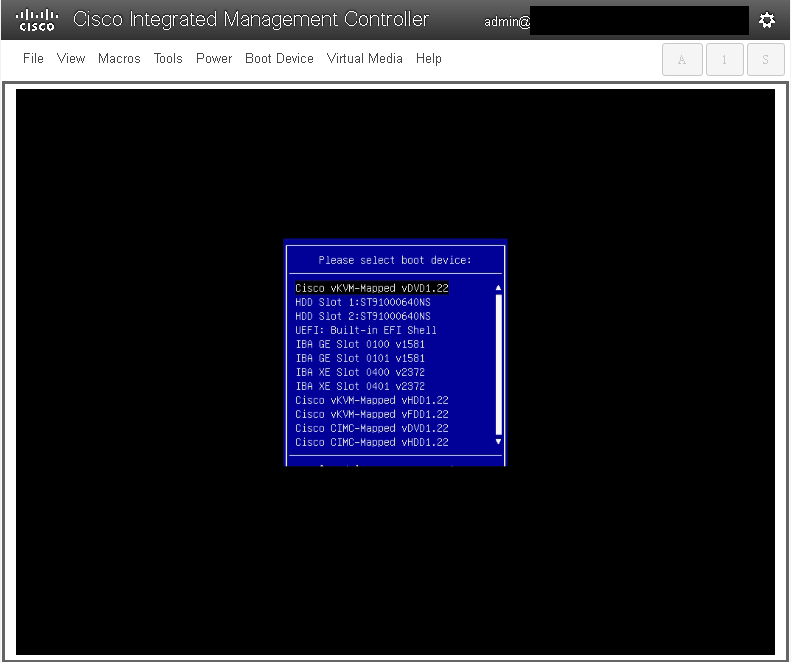Click the Cisco Integrated Management Controller title
This screenshot has height=662, width=791.
pos(251,19)
